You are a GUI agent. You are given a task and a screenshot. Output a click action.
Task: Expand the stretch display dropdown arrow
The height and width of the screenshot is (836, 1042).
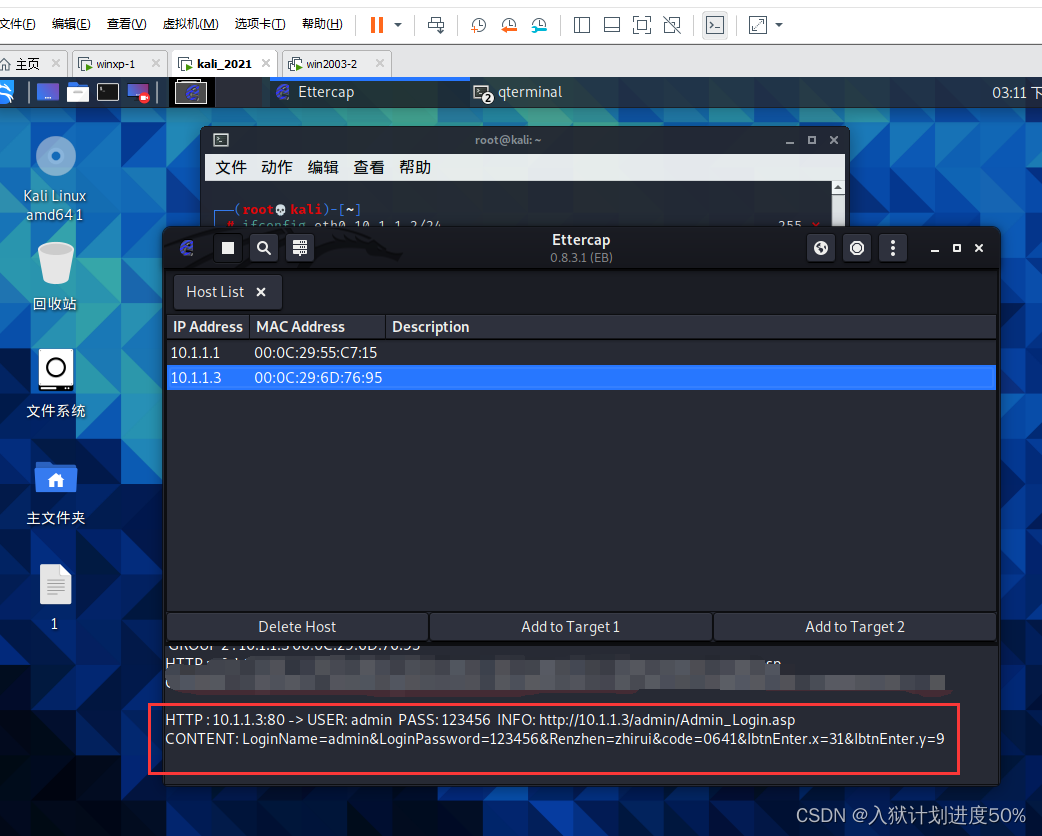(779, 25)
